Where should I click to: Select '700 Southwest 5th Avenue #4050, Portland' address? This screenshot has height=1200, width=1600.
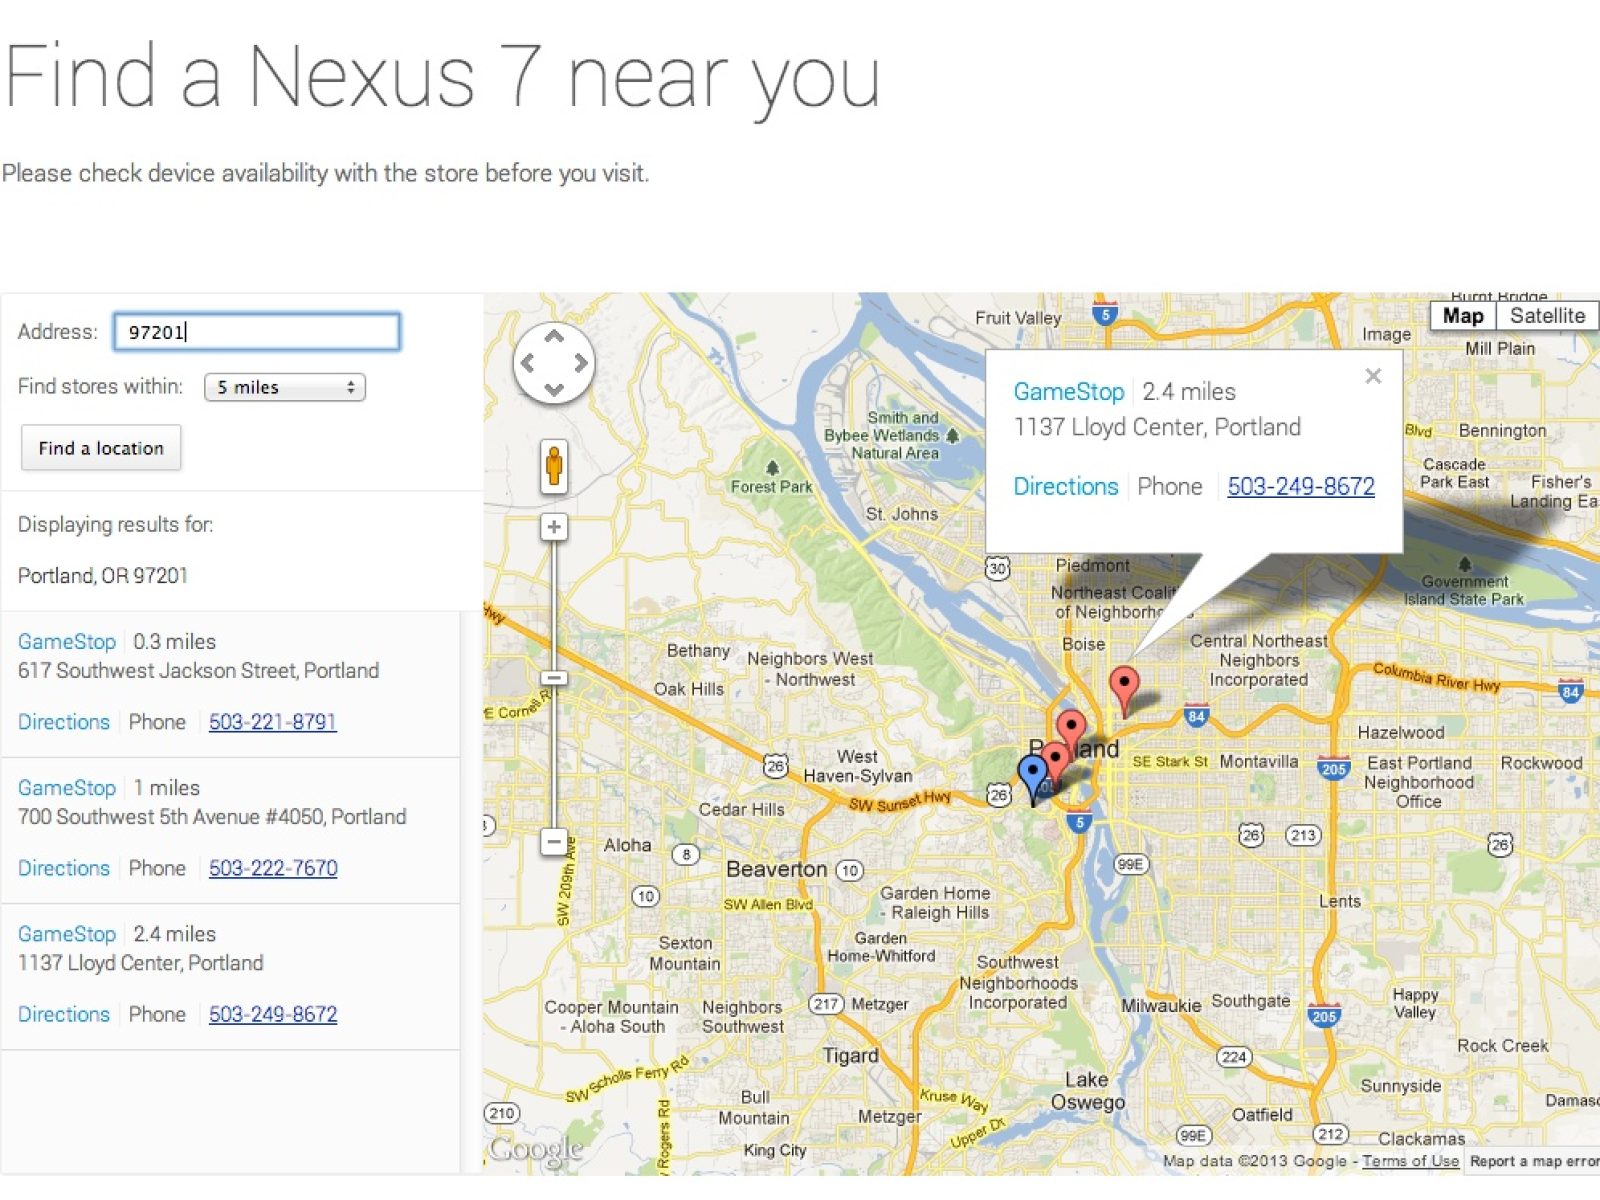[212, 817]
